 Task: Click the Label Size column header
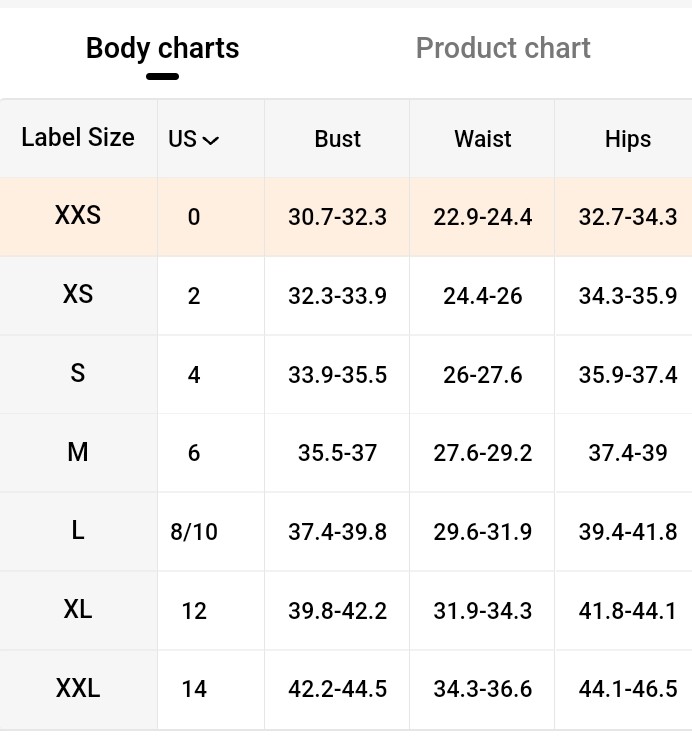78,138
